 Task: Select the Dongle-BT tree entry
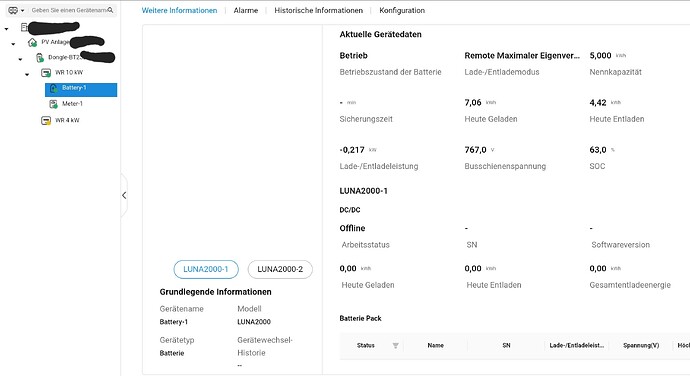[x=64, y=57]
